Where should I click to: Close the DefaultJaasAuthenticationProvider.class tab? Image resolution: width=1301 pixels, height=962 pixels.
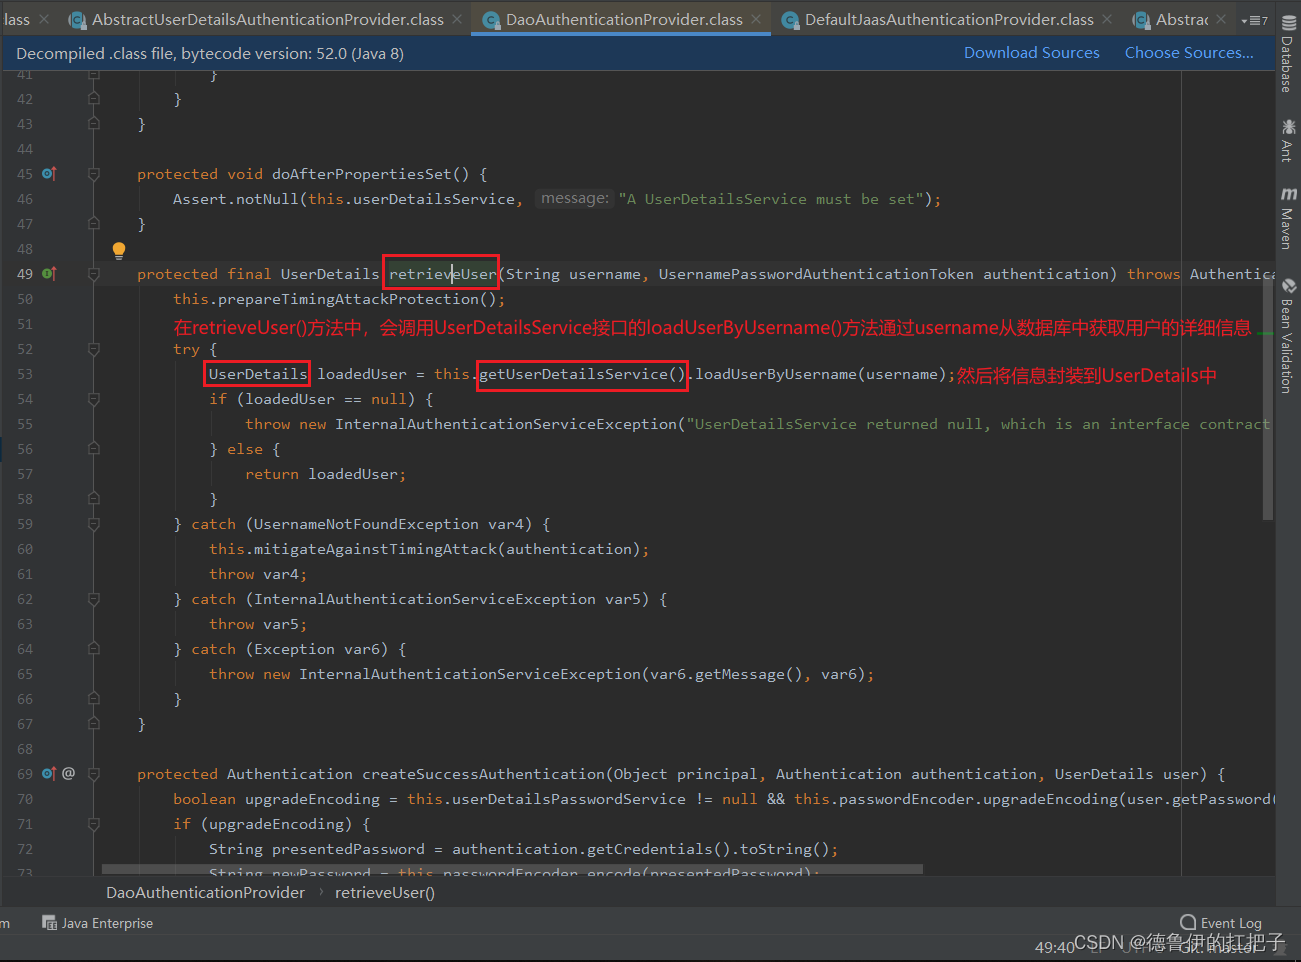click(1107, 19)
